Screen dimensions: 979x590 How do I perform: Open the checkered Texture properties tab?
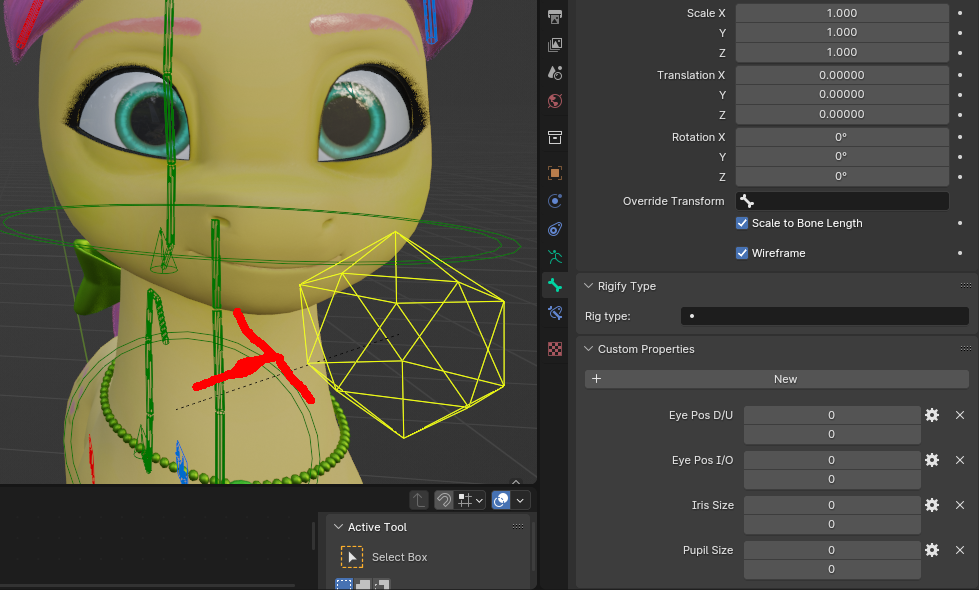tap(554, 348)
